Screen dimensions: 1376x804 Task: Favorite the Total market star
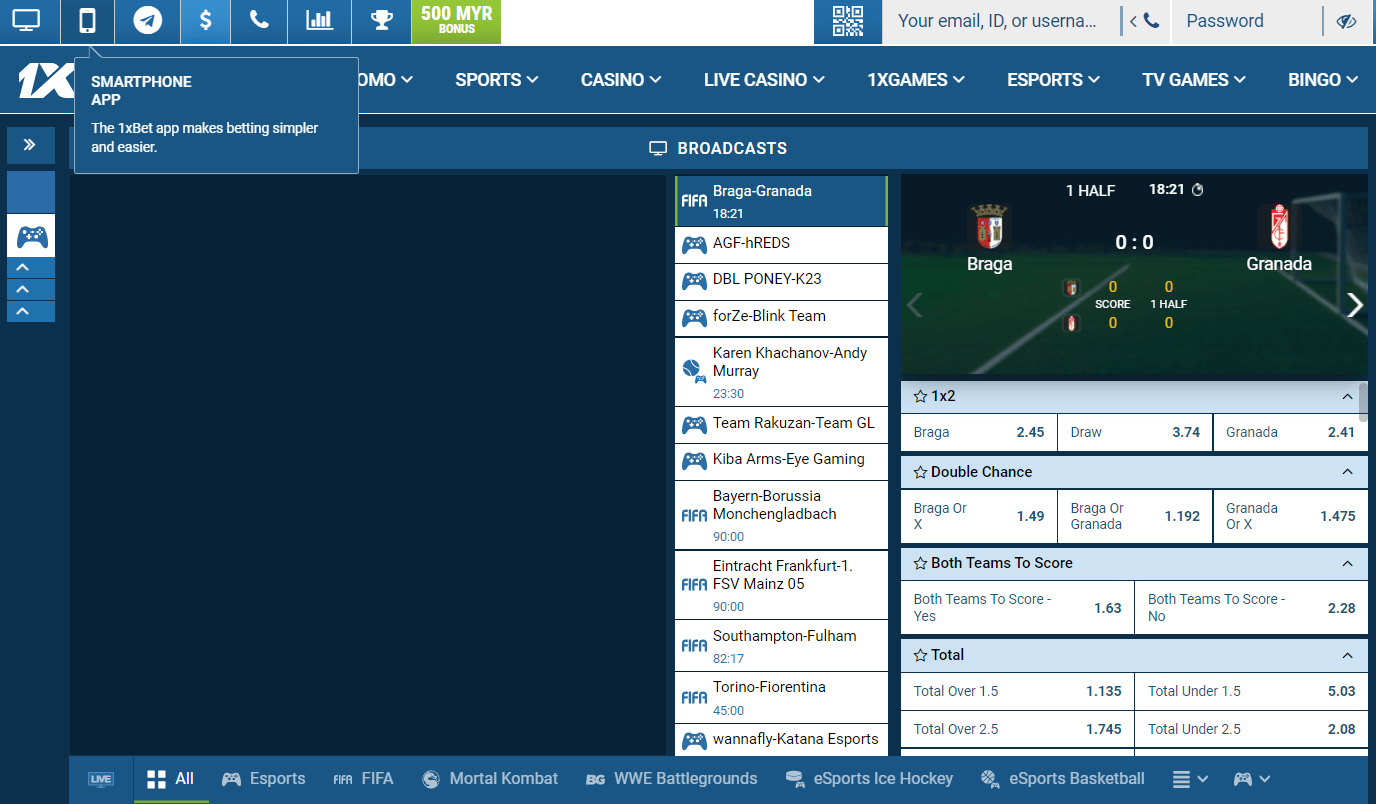pos(920,656)
